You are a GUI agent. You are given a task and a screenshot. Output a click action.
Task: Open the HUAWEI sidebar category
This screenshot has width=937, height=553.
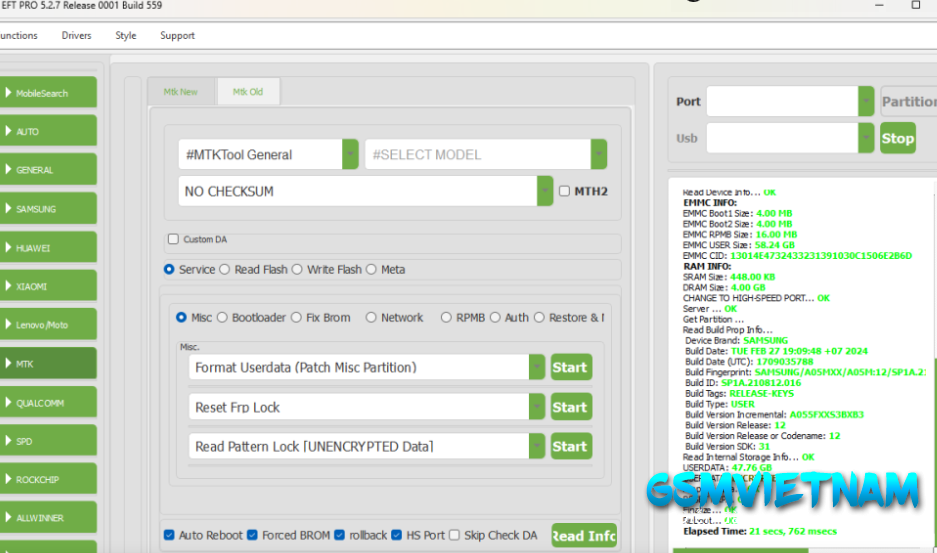pyautogui.click(x=49, y=248)
